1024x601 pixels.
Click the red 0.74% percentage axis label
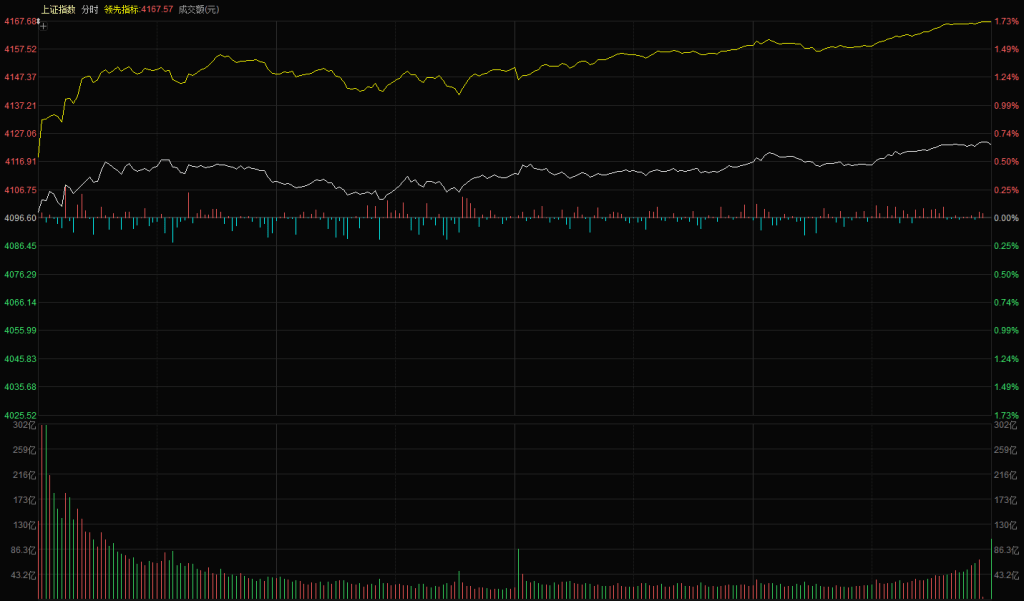coord(1005,133)
